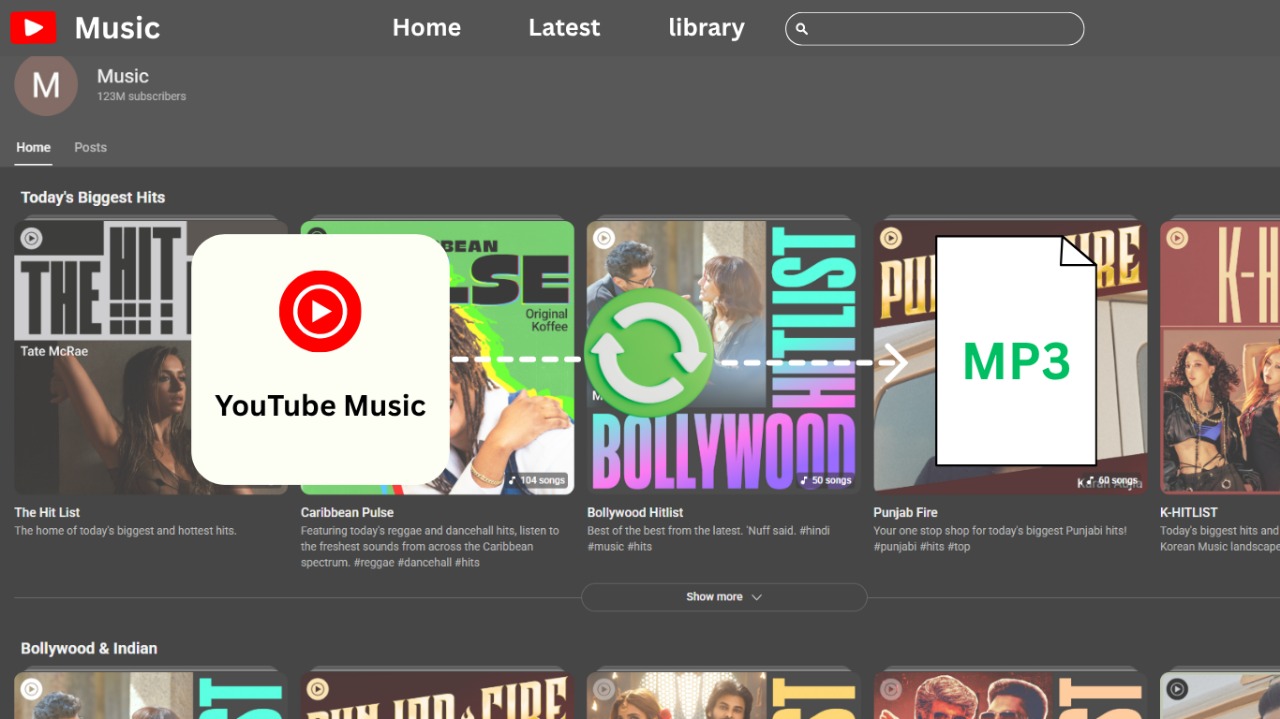Click the magnifier icon in search bar

[802, 29]
